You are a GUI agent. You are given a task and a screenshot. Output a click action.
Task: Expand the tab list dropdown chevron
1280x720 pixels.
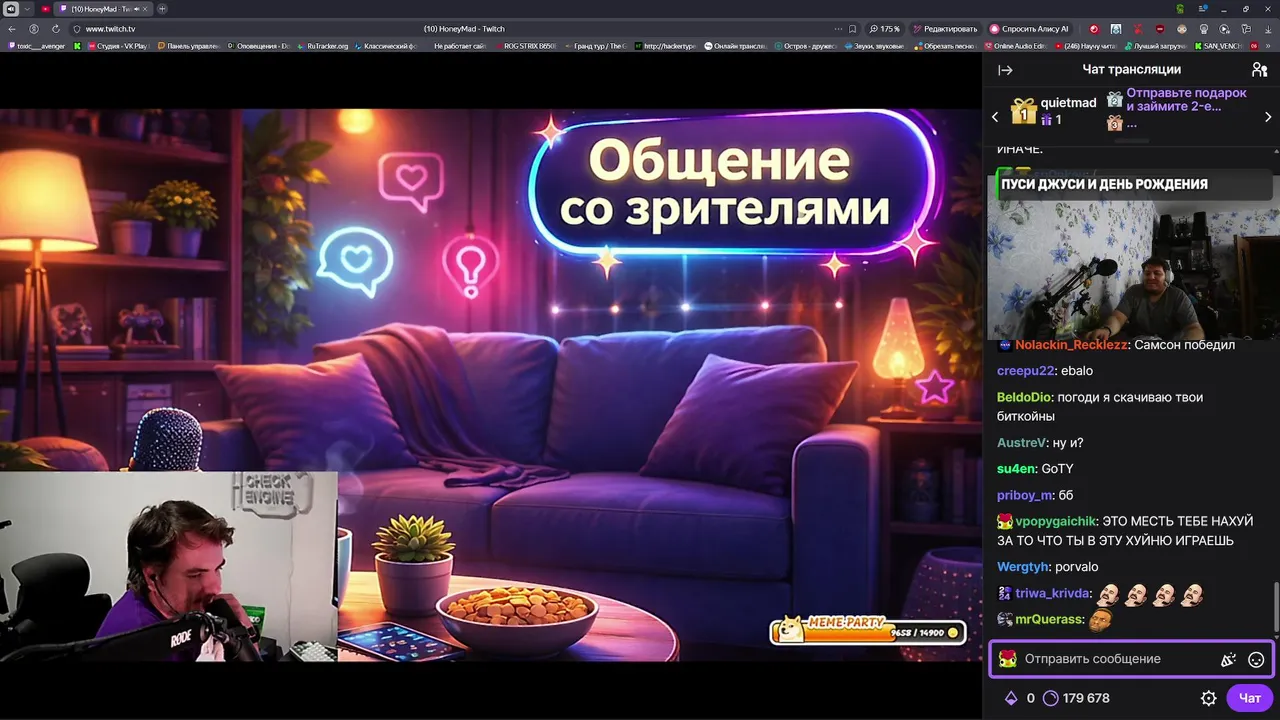point(27,9)
